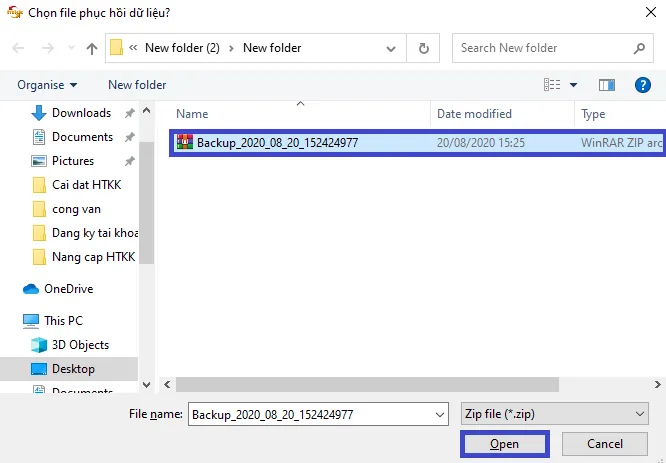Click the sidebar scroll up arrow
666x463 pixels.
pos(147,111)
